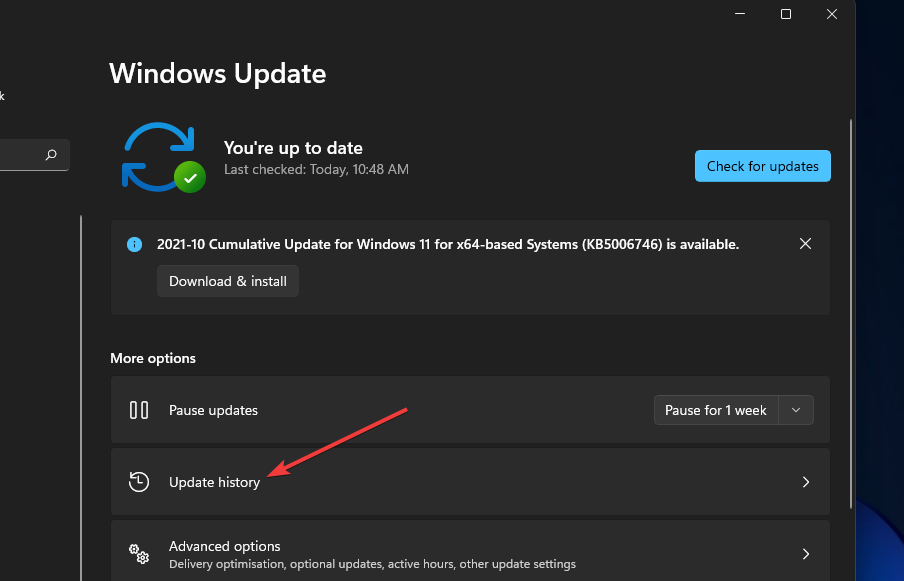This screenshot has width=904, height=581.
Task: Click the 'You're up to date' status text
Action: pos(293,148)
